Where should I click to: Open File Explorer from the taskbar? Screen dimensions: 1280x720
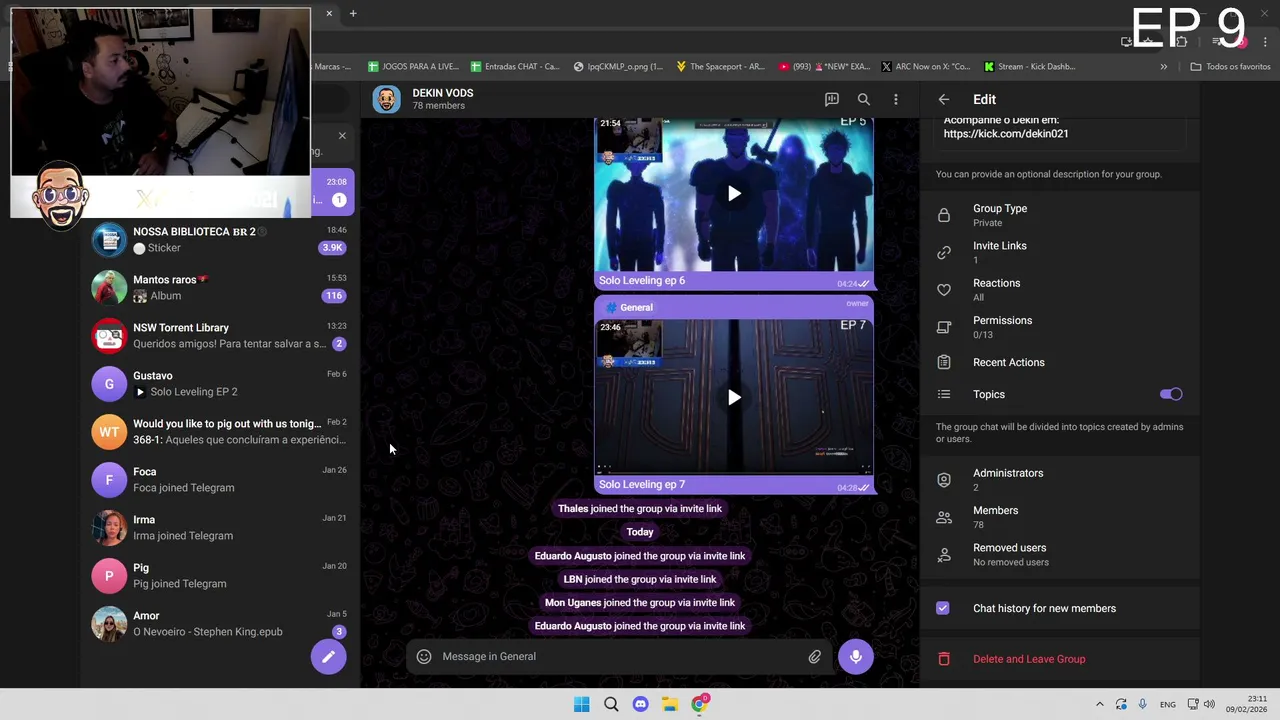pos(670,704)
